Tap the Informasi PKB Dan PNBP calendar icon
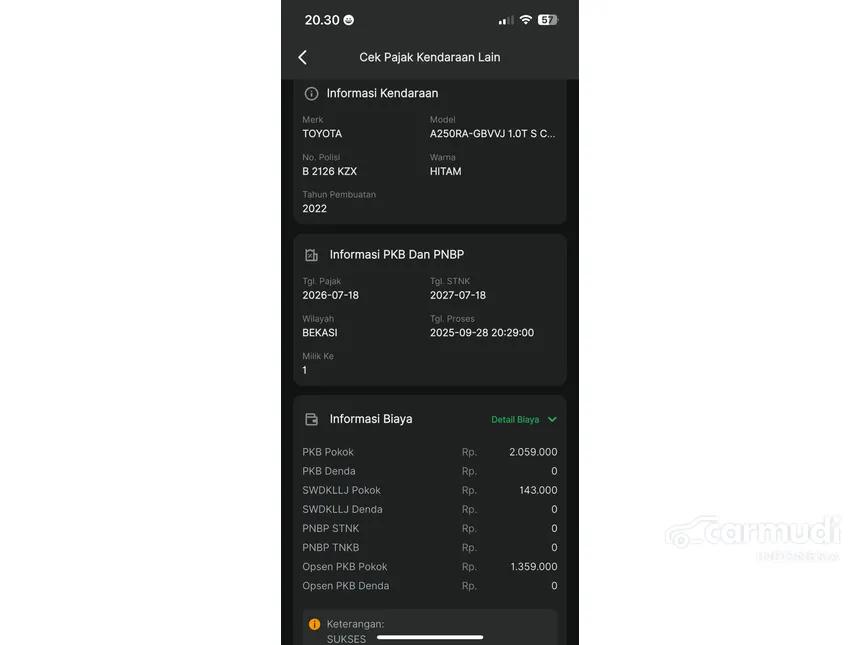 (x=311, y=255)
